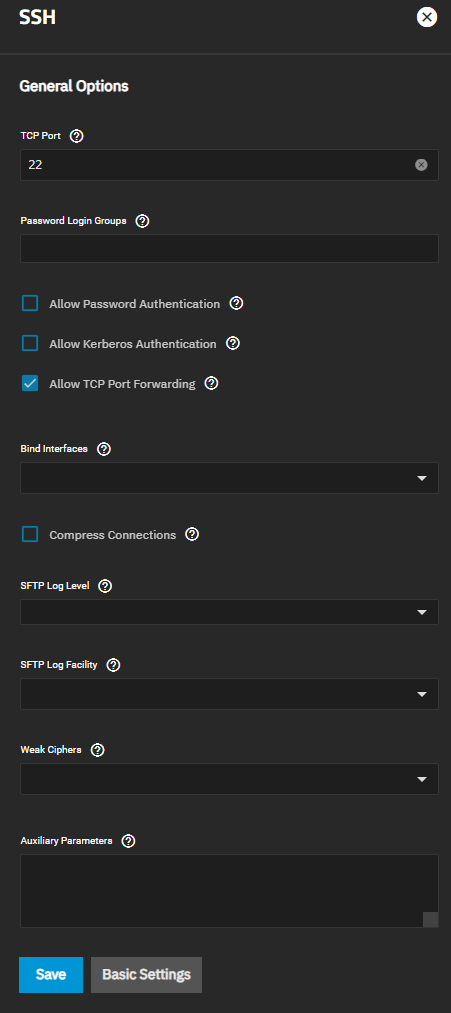Open Allow Password Authentication help icon
The image size is (451, 1013).
[x=236, y=303]
